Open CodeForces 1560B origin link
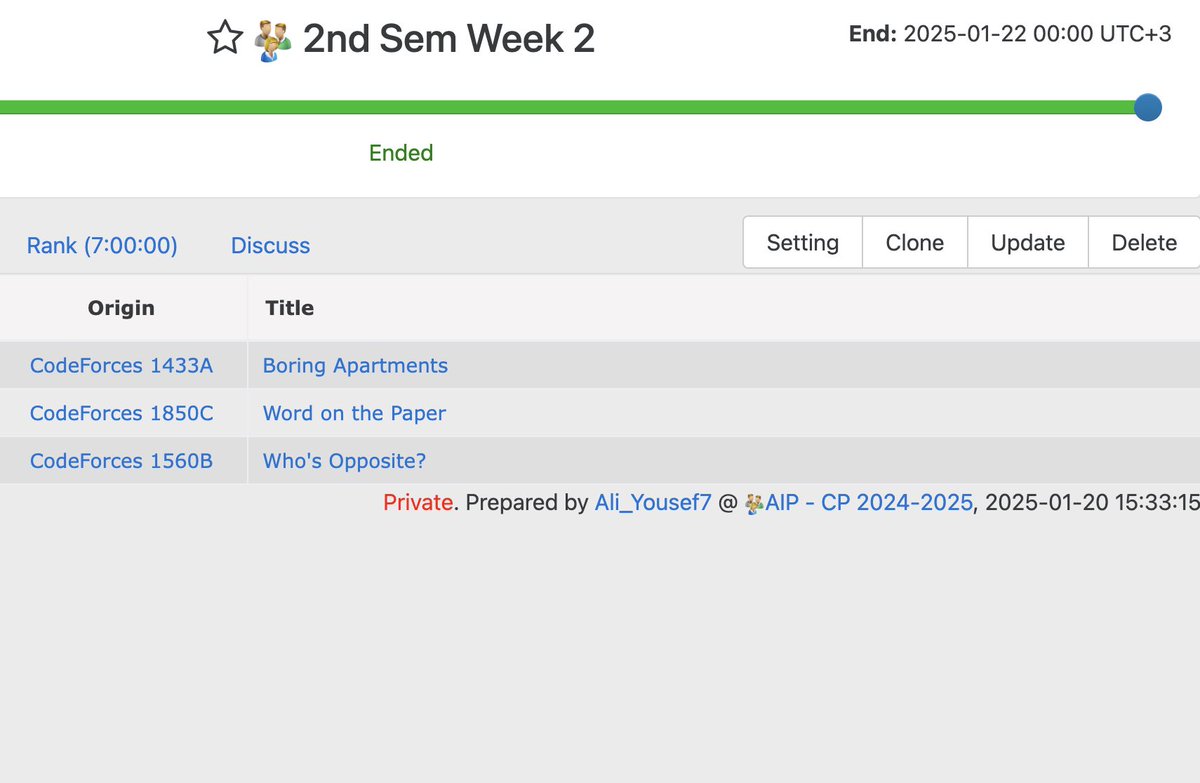1200x783 pixels. coord(122,461)
